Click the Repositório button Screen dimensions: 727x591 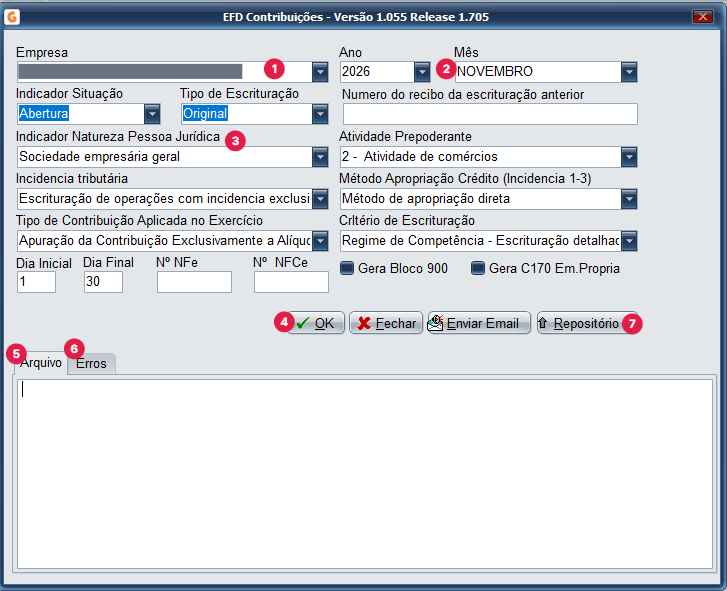coord(587,323)
